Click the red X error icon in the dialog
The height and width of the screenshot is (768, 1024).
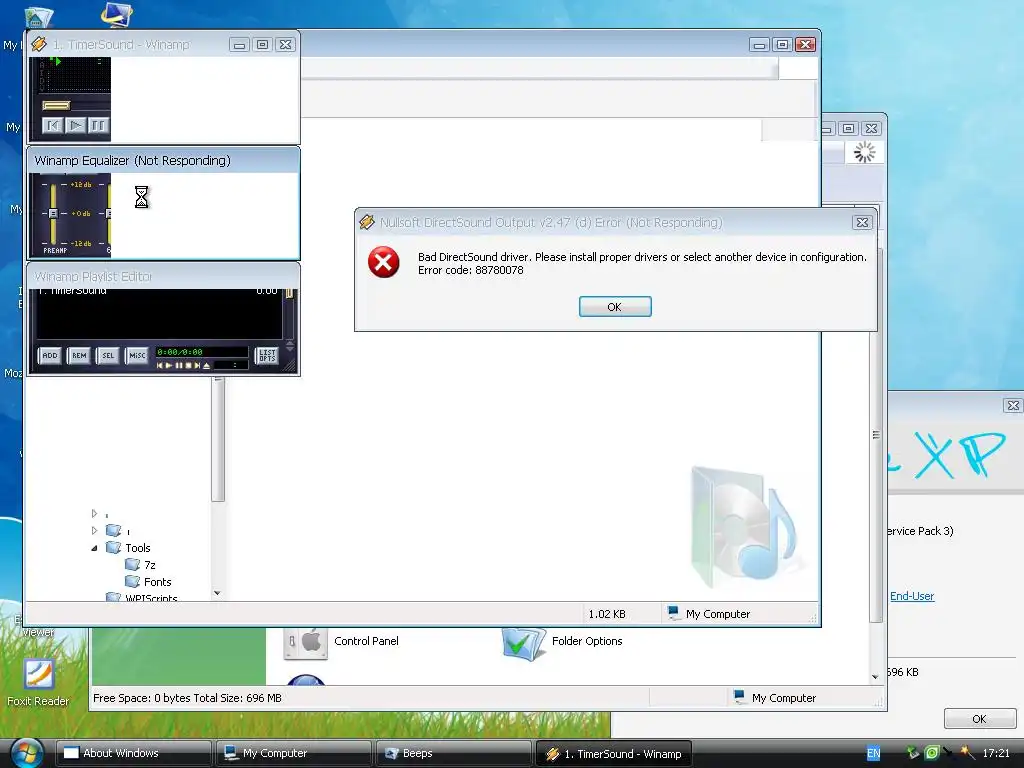(383, 263)
